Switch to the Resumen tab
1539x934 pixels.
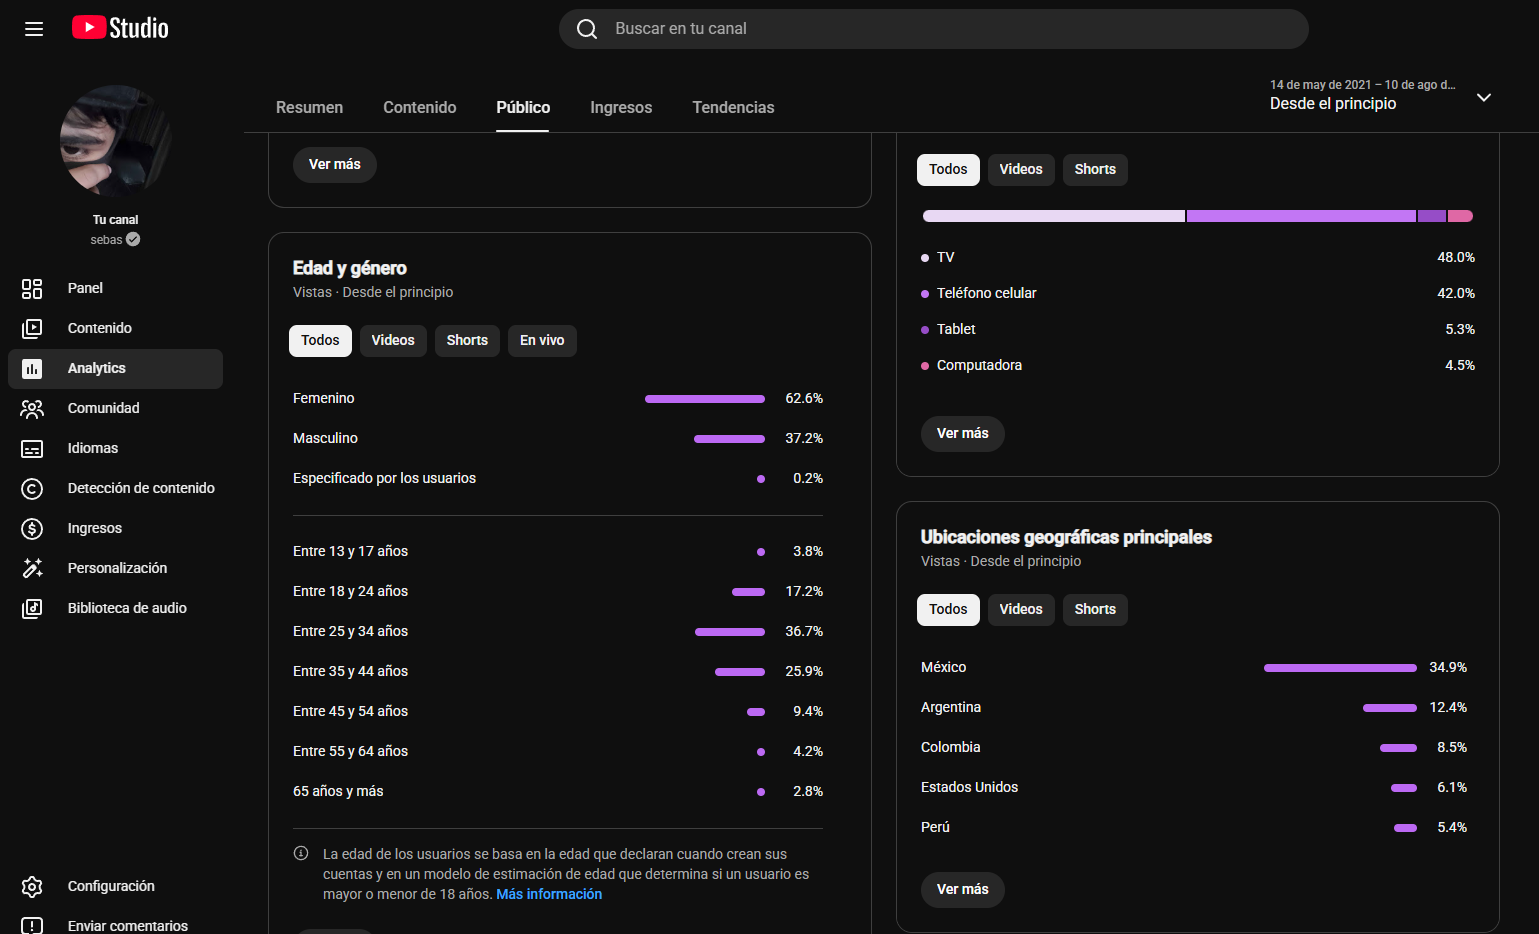[x=309, y=107]
